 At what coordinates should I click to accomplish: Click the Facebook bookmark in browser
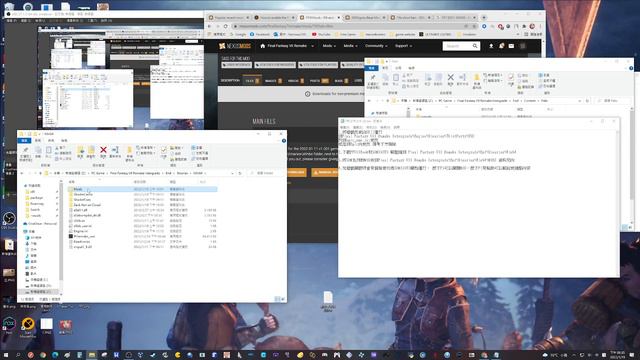point(260,35)
